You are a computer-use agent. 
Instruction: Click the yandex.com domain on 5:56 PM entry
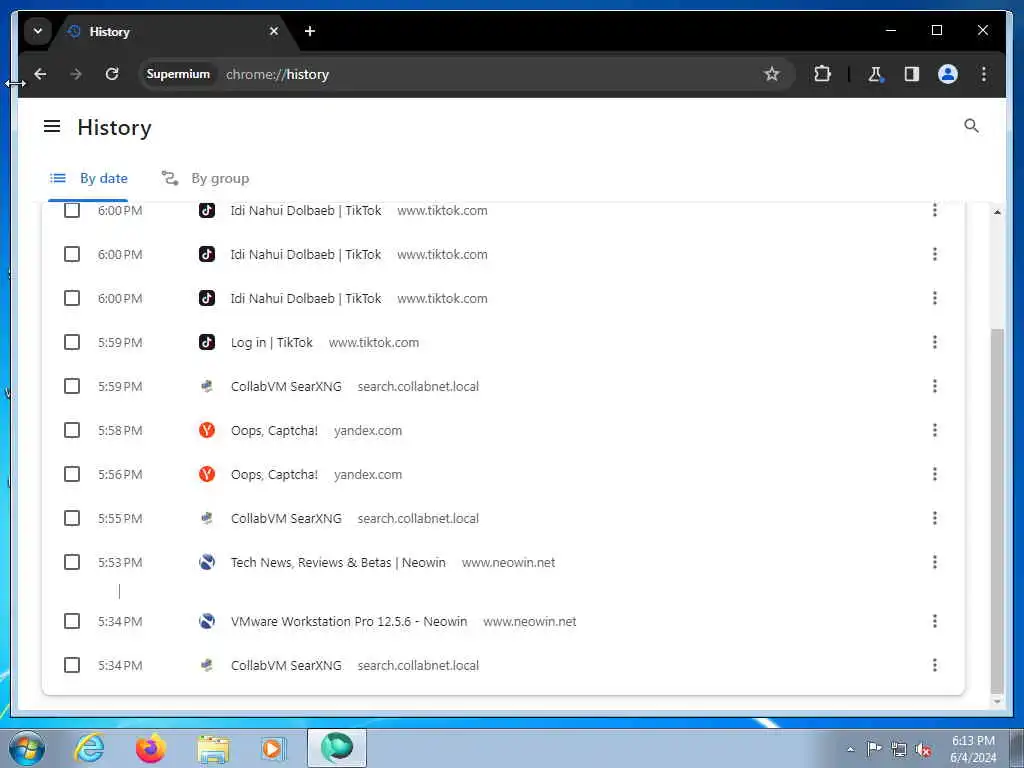(368, 474)
